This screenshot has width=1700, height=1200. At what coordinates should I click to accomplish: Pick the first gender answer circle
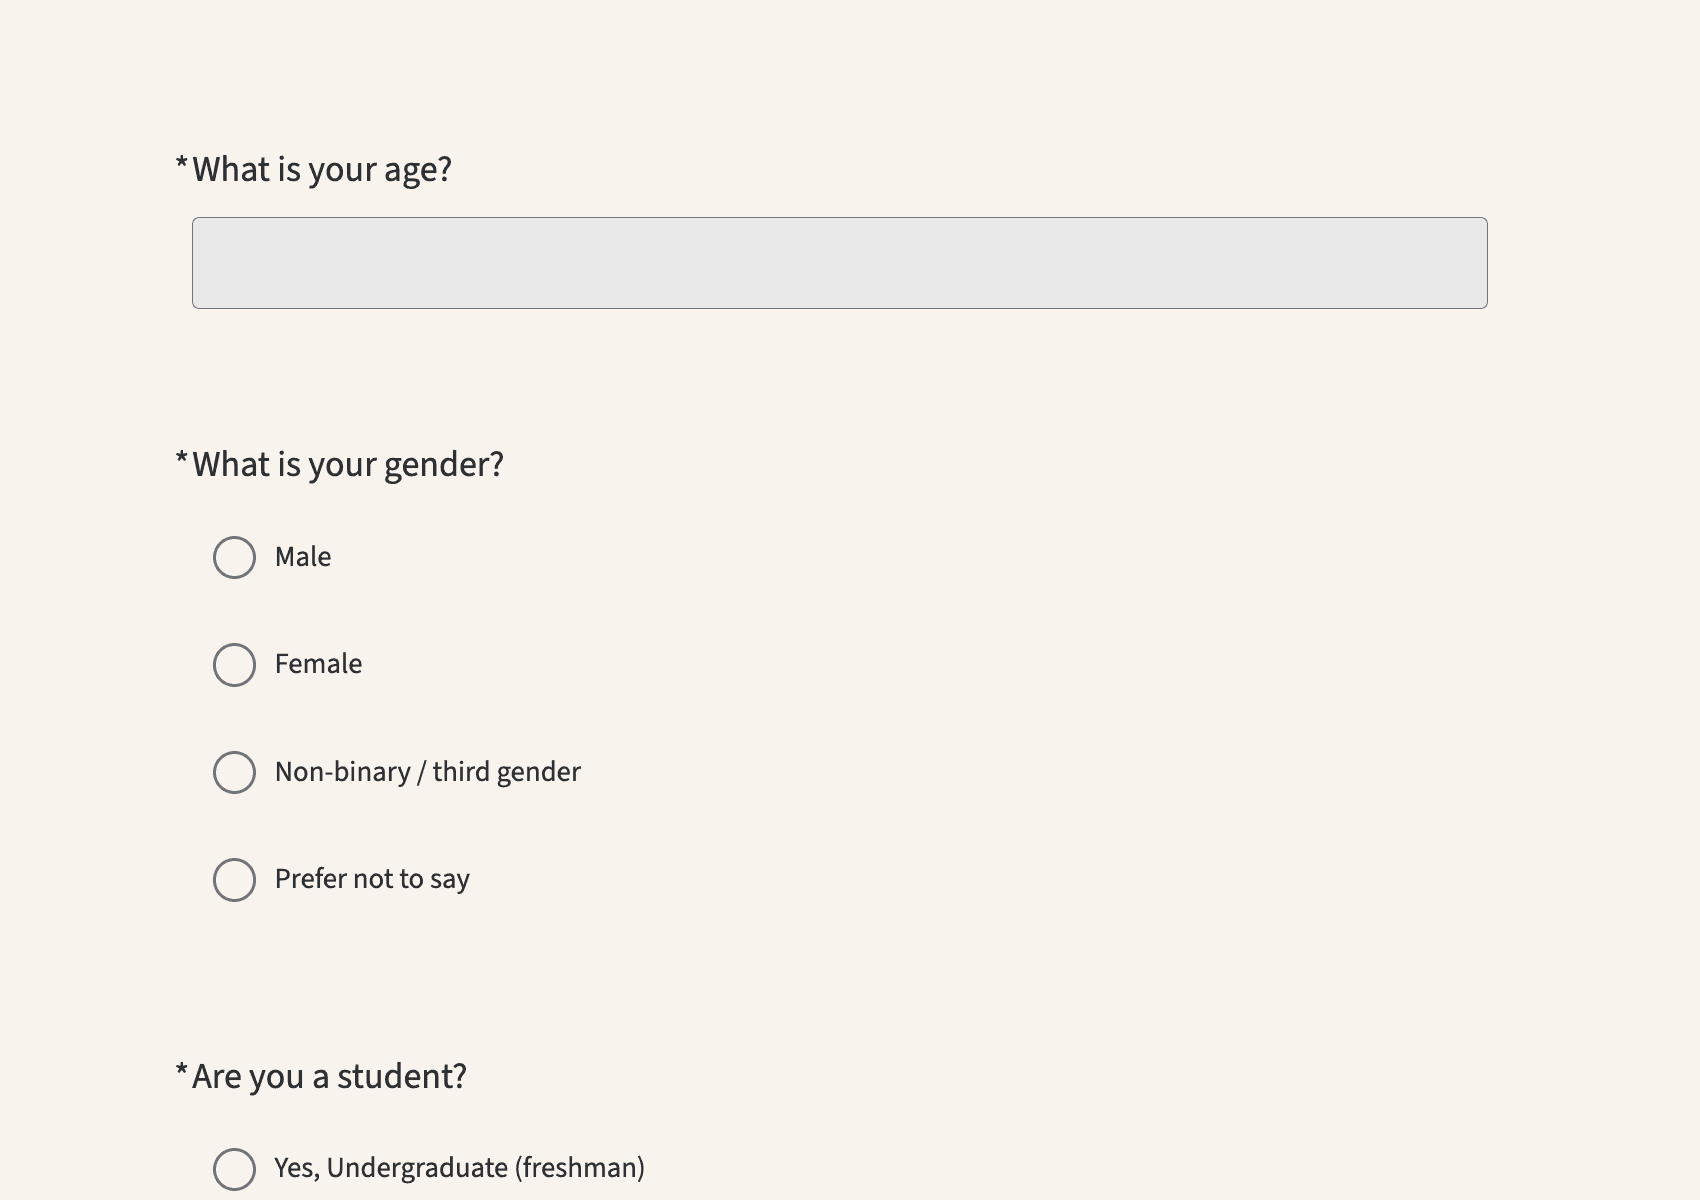[234, 558]
